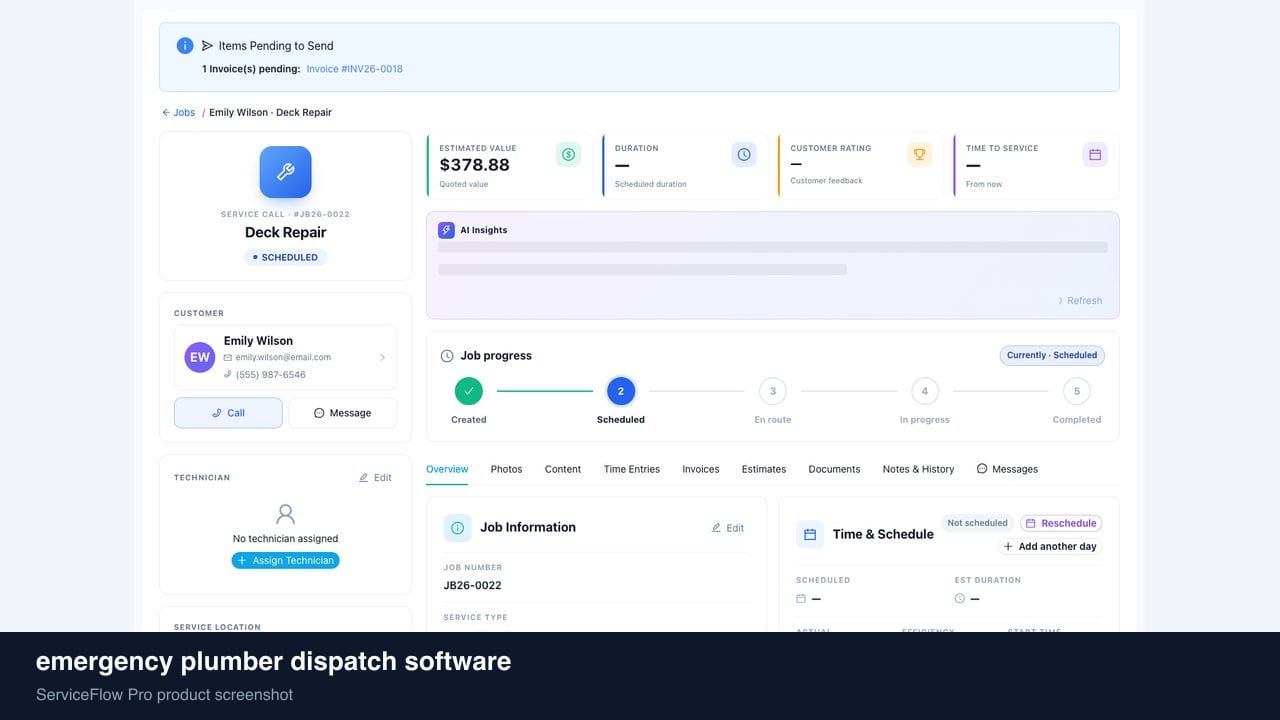The width and height of the screenshot is (1280, 720).
Task: Reschedule the job
Action: point(1061,523)
